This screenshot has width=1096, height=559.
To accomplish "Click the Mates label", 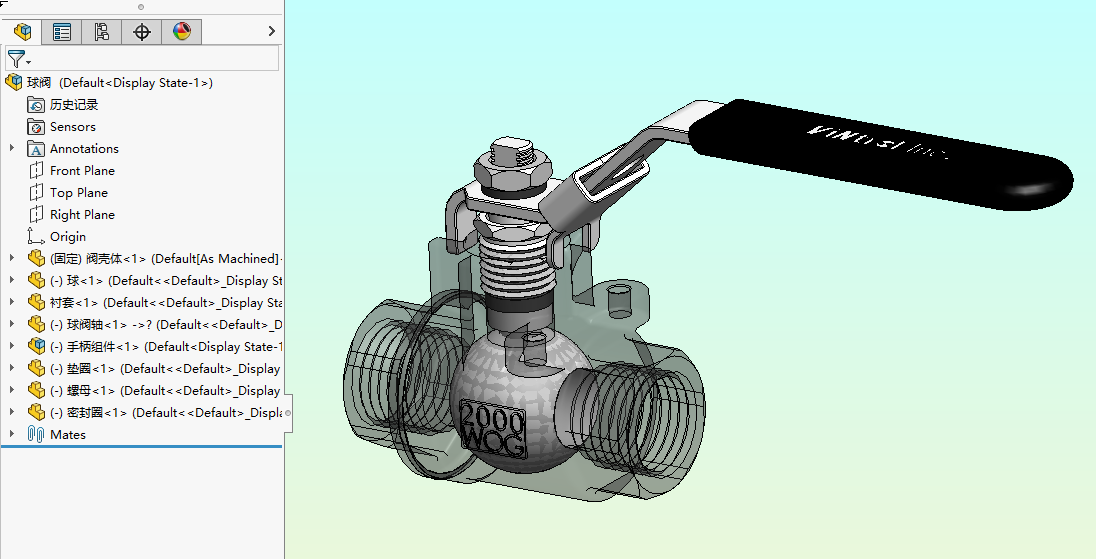I will pos(68,435).
